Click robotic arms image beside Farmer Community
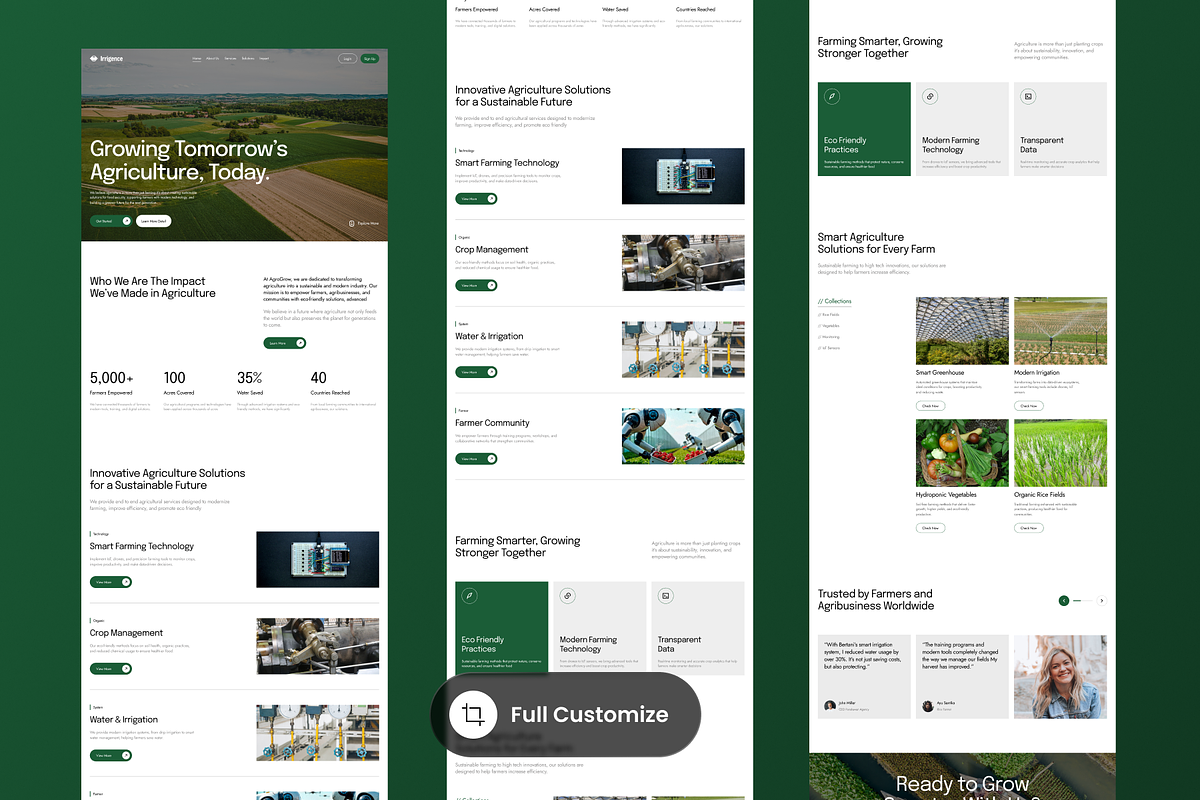This screenshot has height=800, width=1200. [683, 436]
